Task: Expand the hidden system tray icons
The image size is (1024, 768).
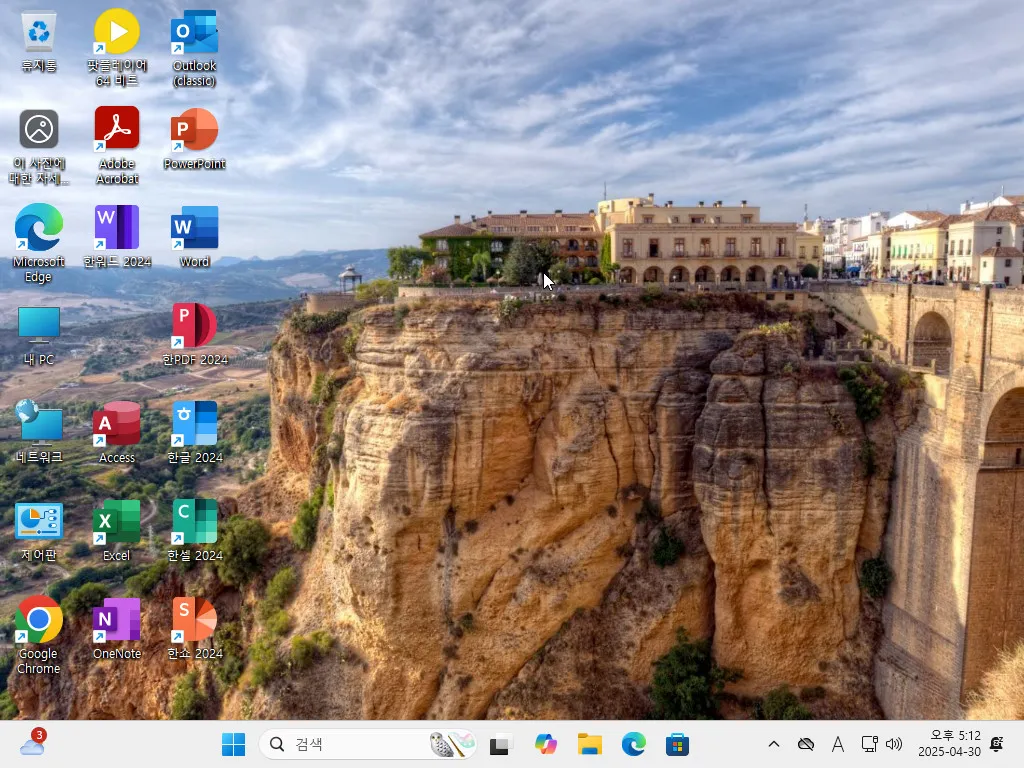Action: coord(773,745)
